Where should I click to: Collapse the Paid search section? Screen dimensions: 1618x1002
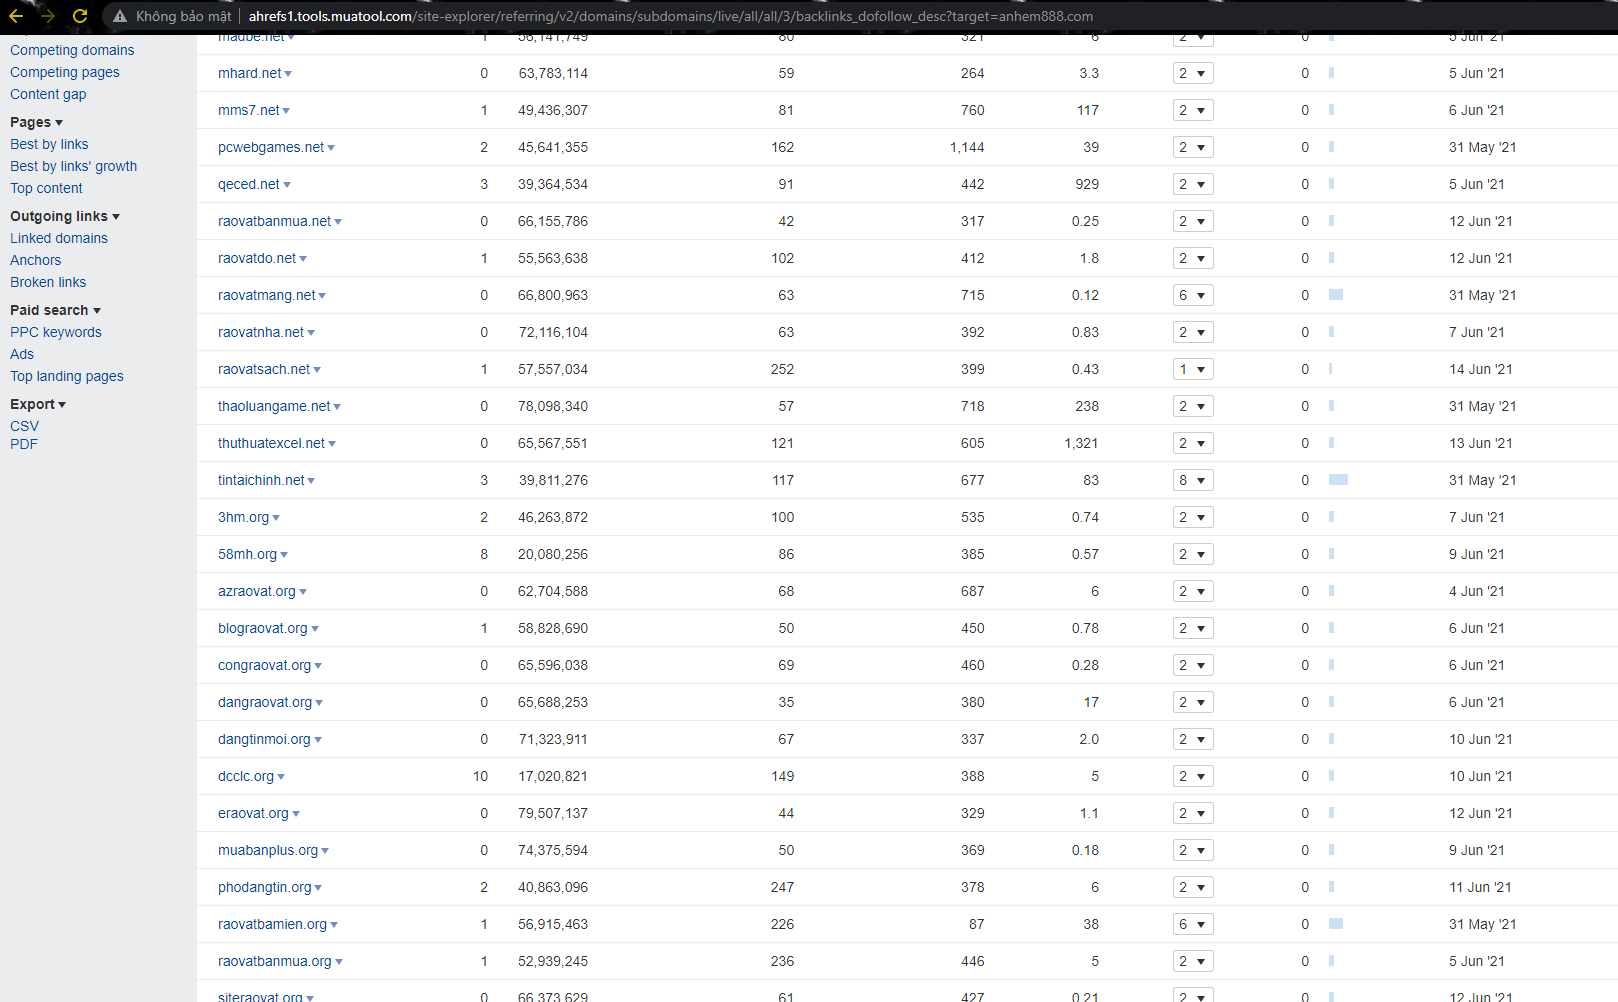point(55,310)
